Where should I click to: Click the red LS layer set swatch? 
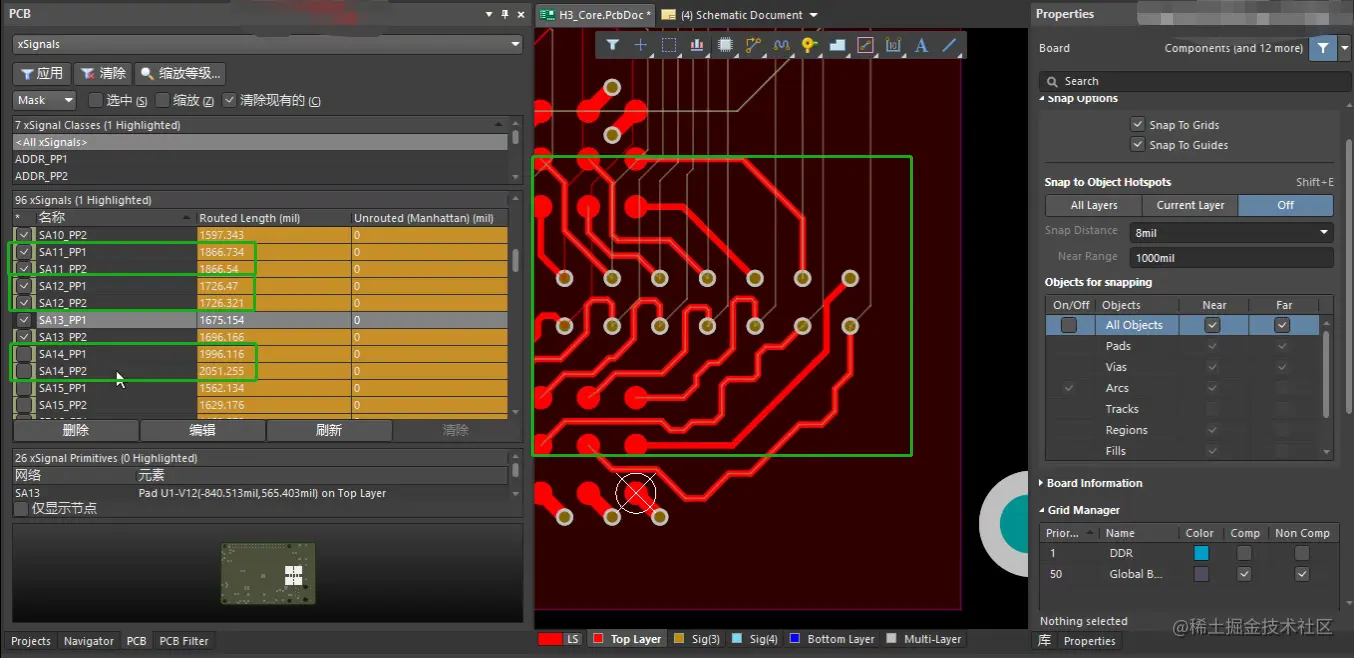tap(549, 639)
